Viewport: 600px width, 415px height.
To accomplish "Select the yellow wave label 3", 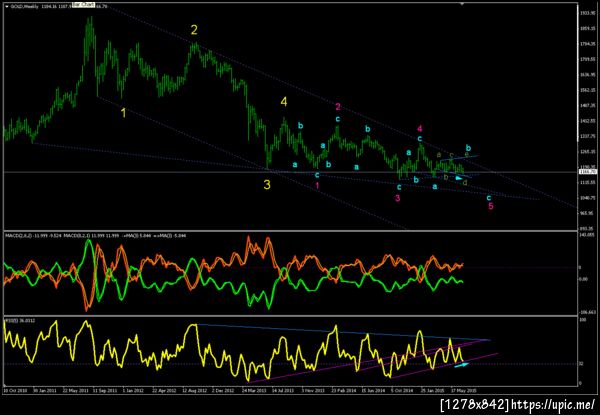I will pyautogui.click(x=267, y=185).
